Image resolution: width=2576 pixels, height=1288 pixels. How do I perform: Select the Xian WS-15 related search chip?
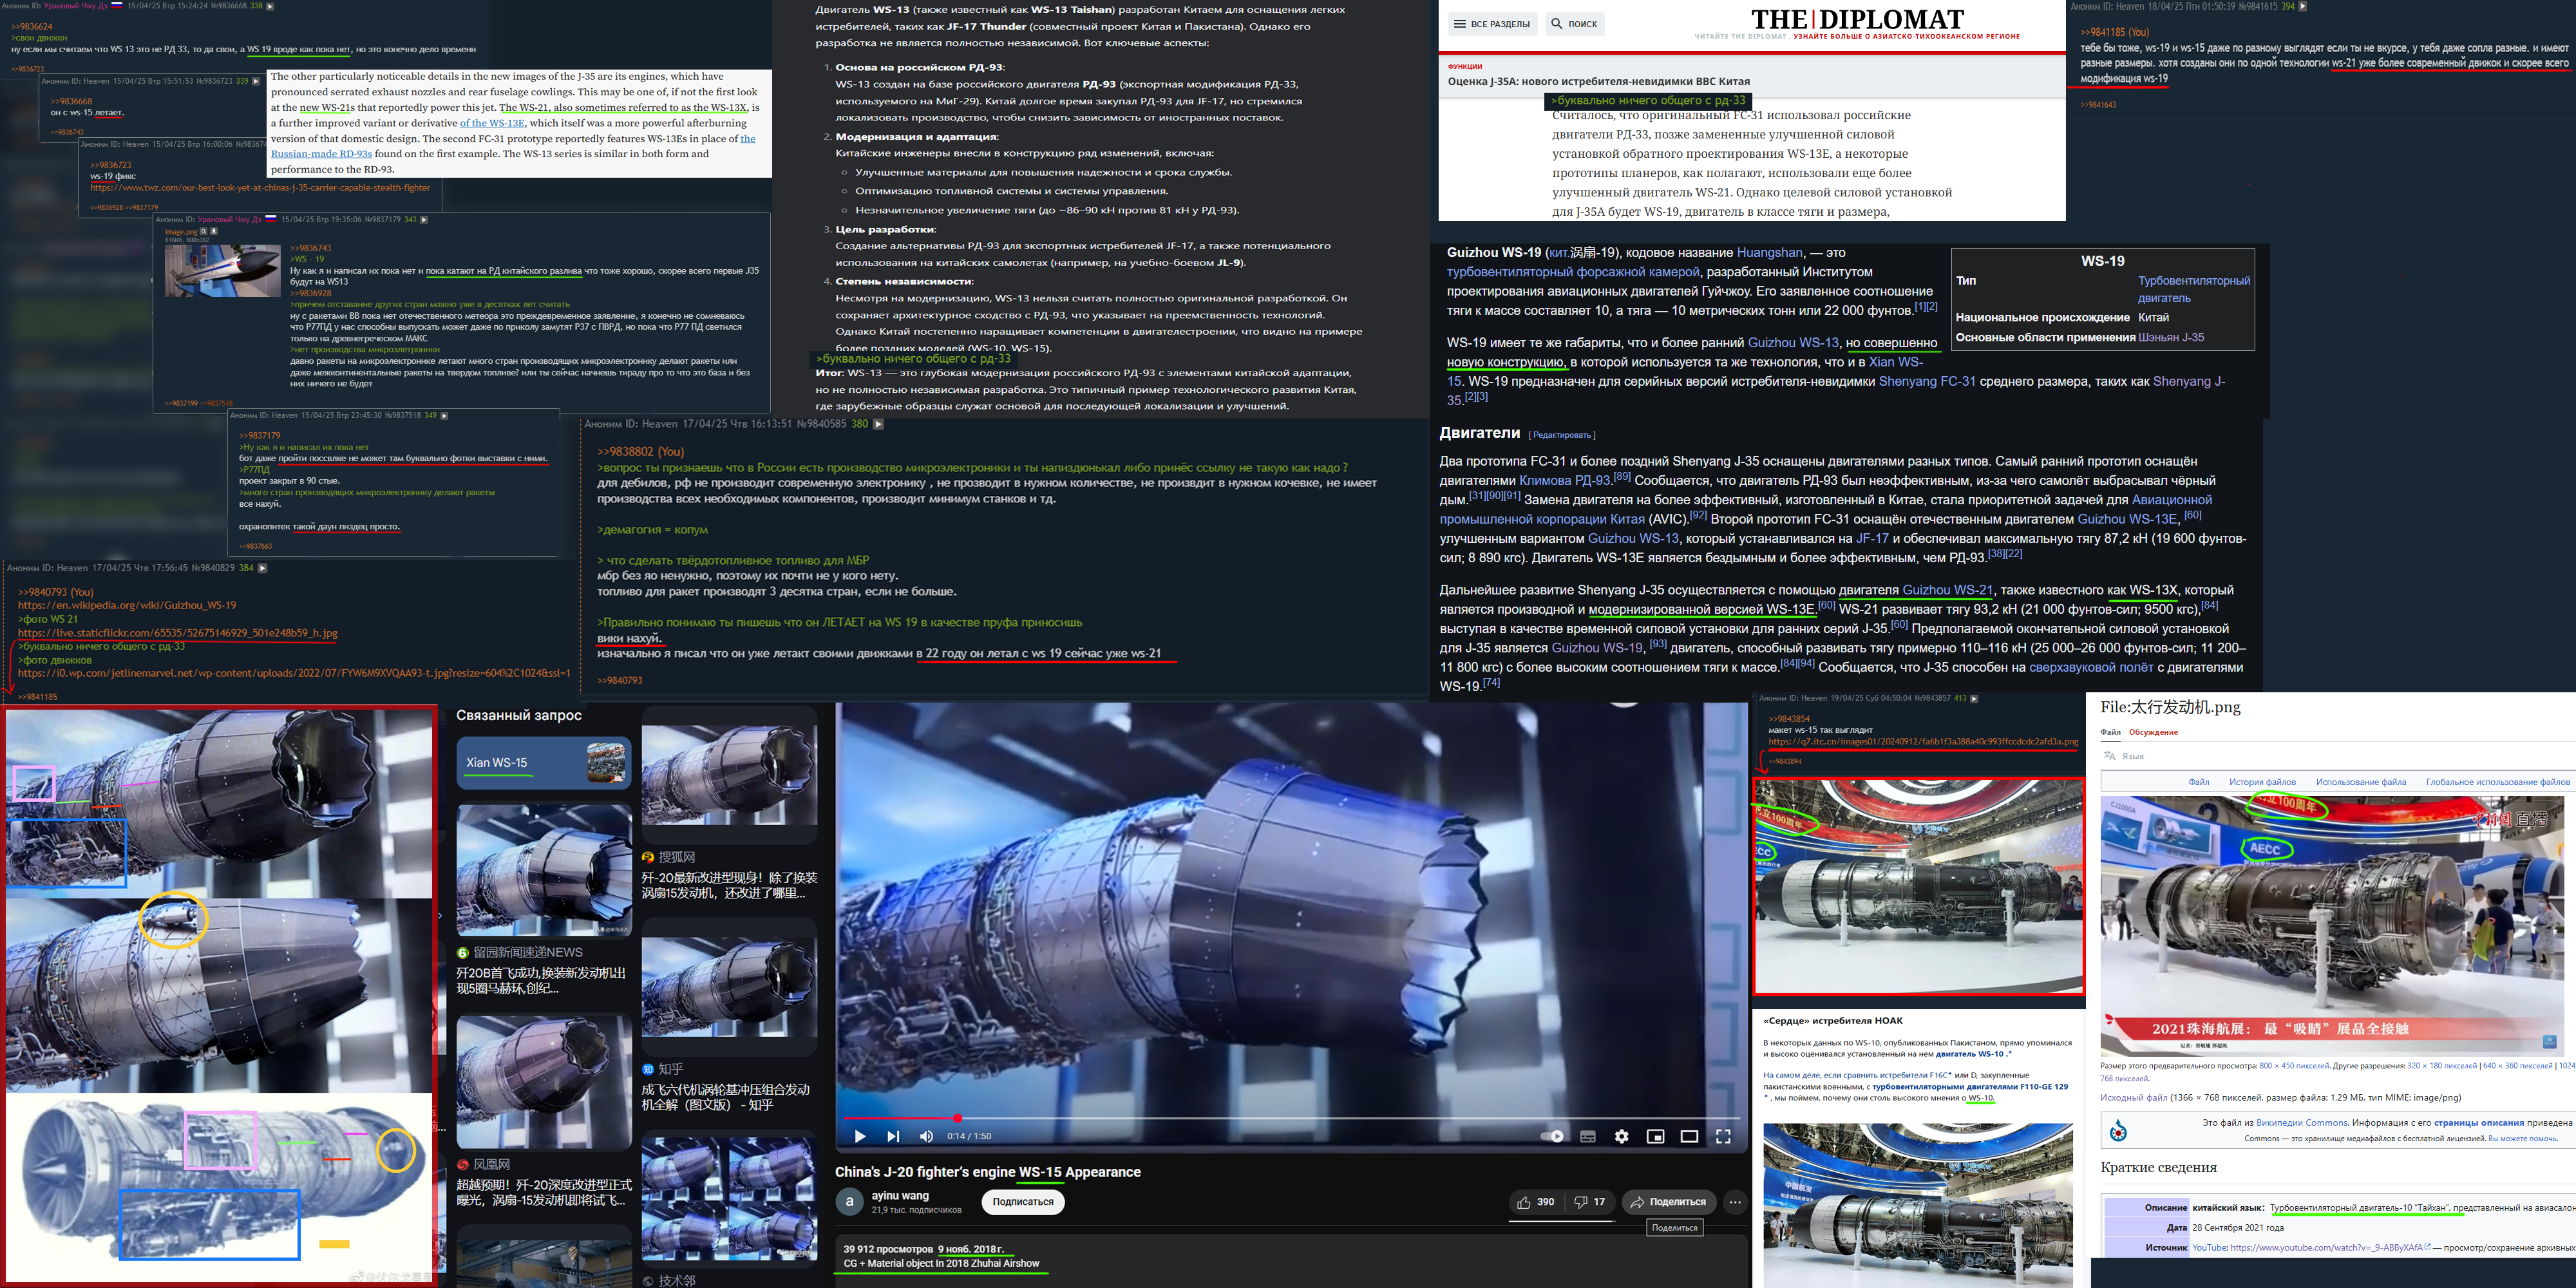point(544,763)
